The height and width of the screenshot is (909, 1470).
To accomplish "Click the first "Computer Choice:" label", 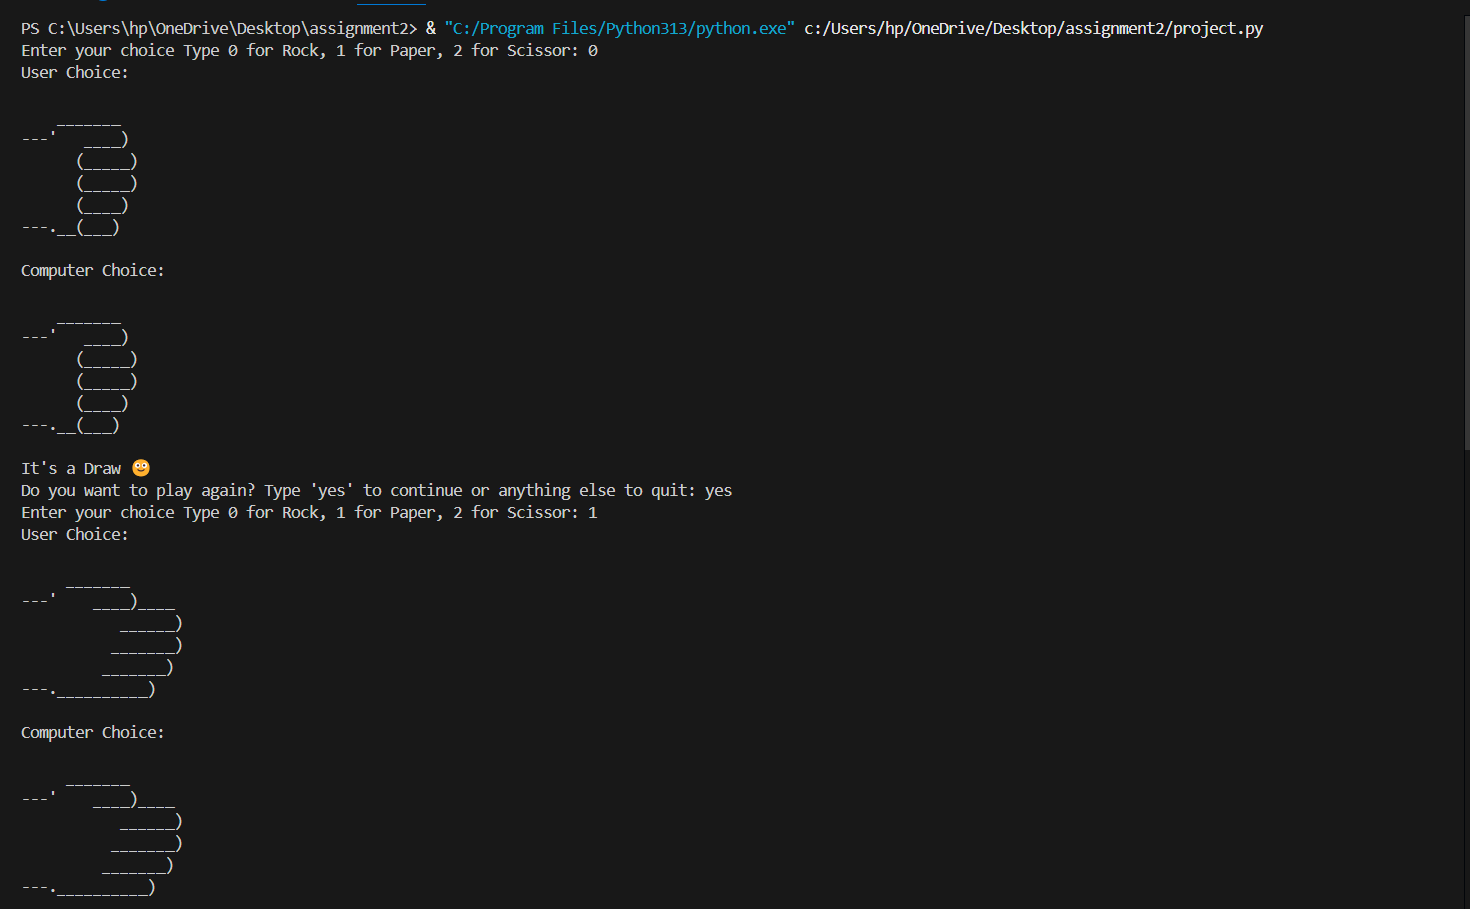I will (x=93, y=270).
